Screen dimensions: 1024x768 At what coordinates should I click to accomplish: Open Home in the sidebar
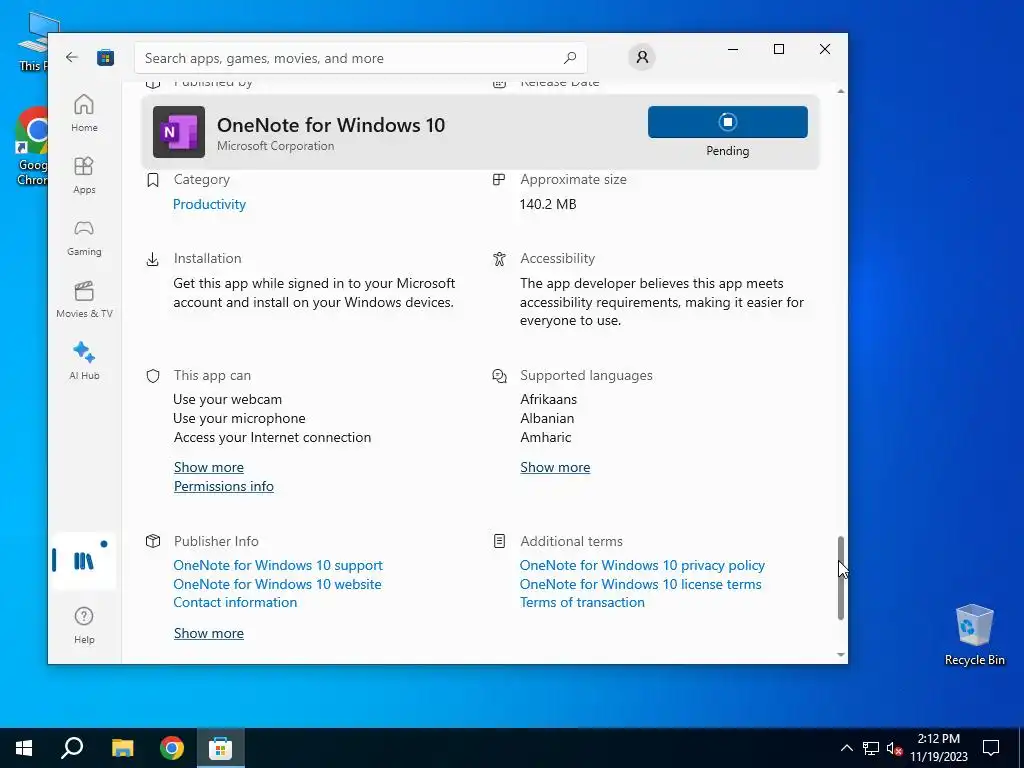point(84,113)
